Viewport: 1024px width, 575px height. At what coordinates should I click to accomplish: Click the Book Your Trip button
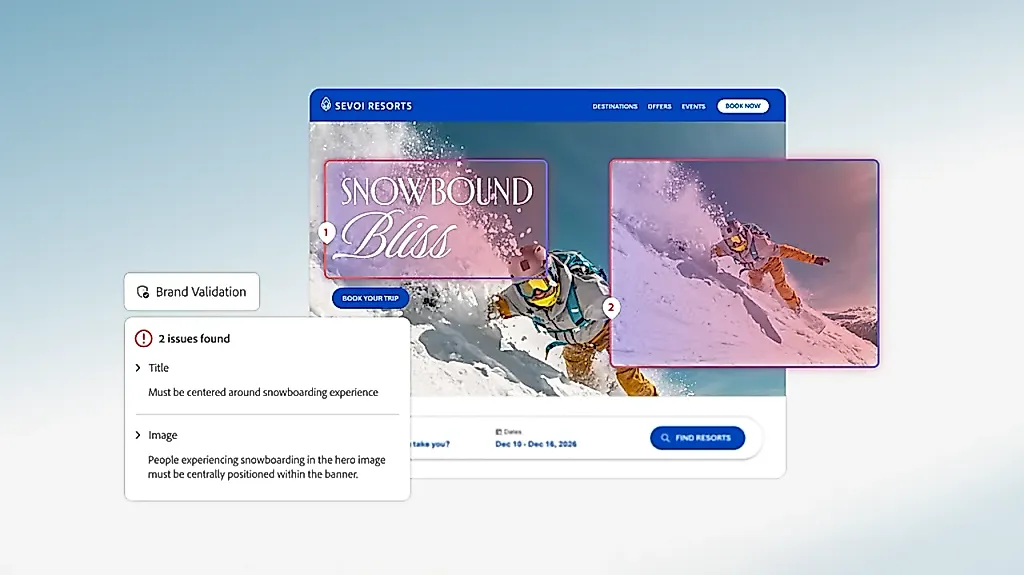(370, 298)
